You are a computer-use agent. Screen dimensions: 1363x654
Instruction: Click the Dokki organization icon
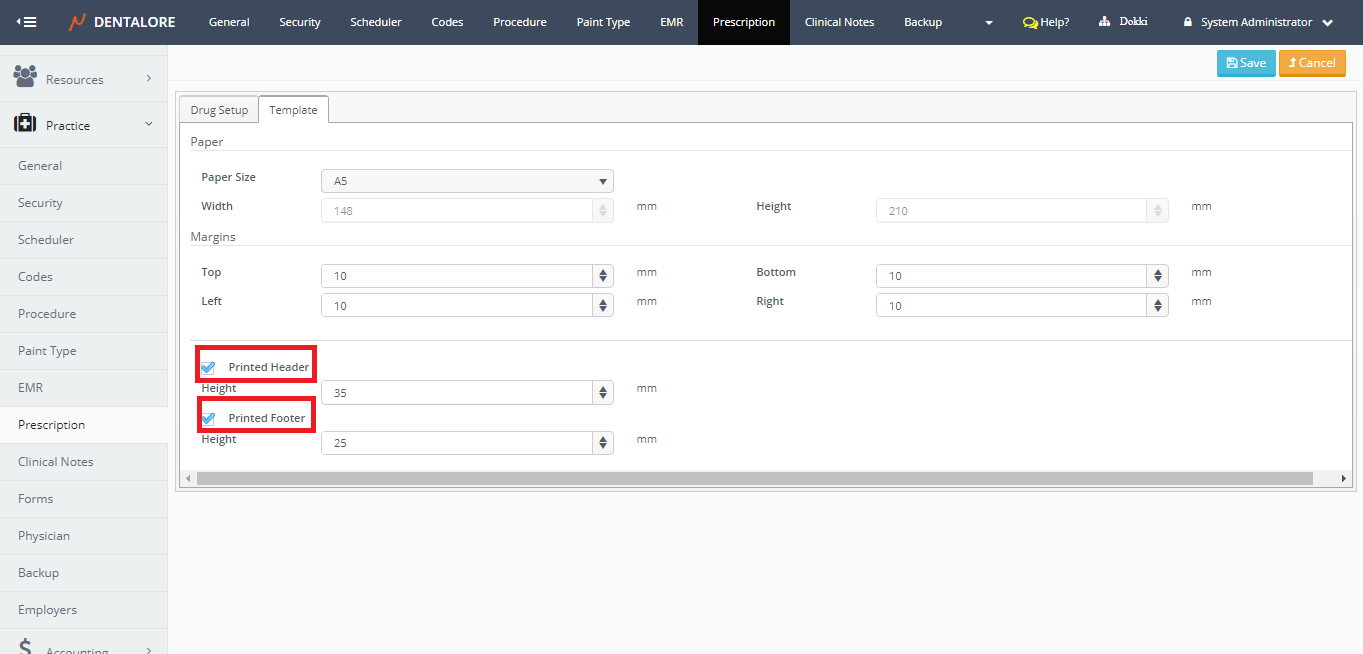(x=1104, y=22)
